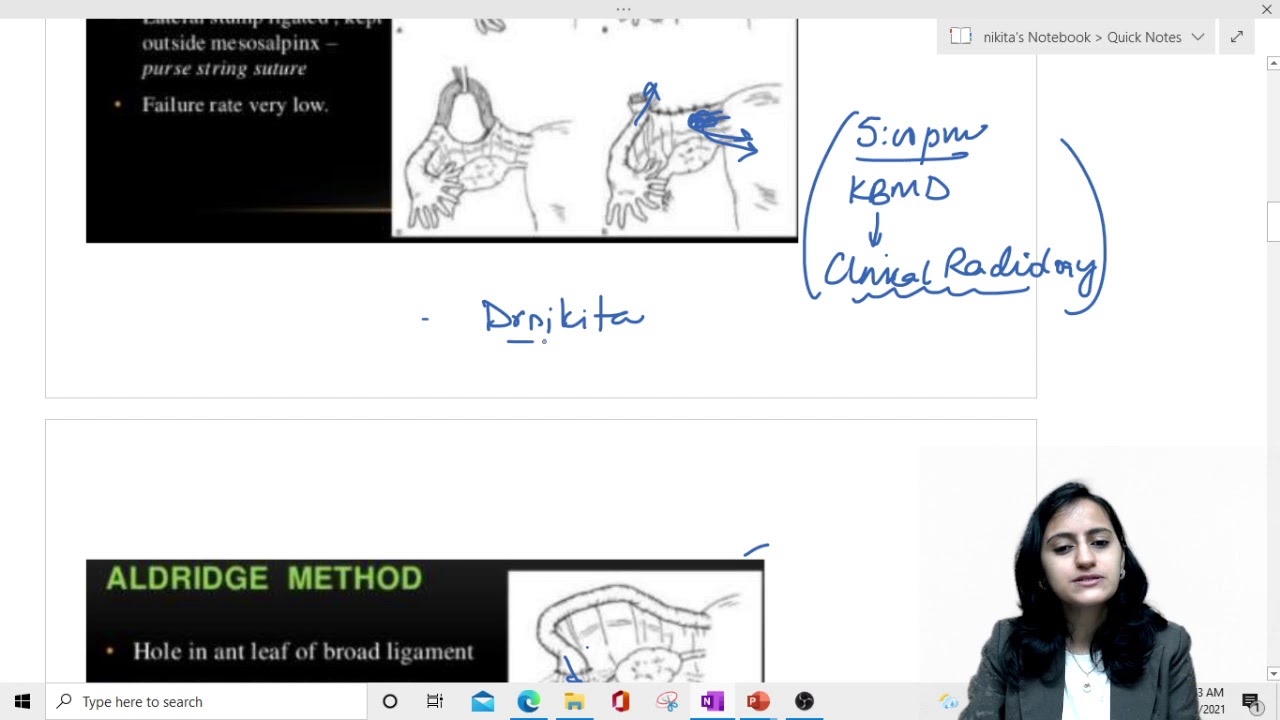Click the Aldridge method diagram image

click(x=635, y=626)
